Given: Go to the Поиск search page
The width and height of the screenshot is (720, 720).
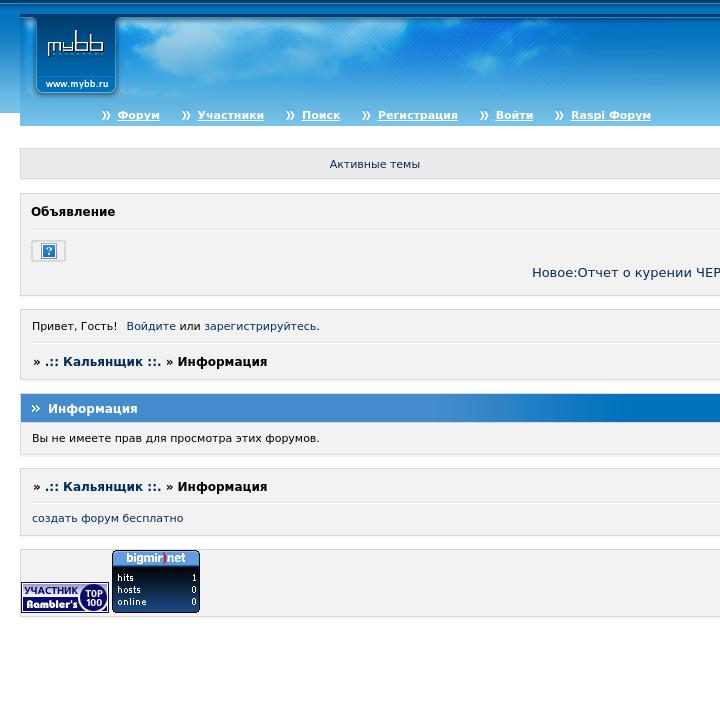Looking at the screenshot, I should [x=321, y=115].
